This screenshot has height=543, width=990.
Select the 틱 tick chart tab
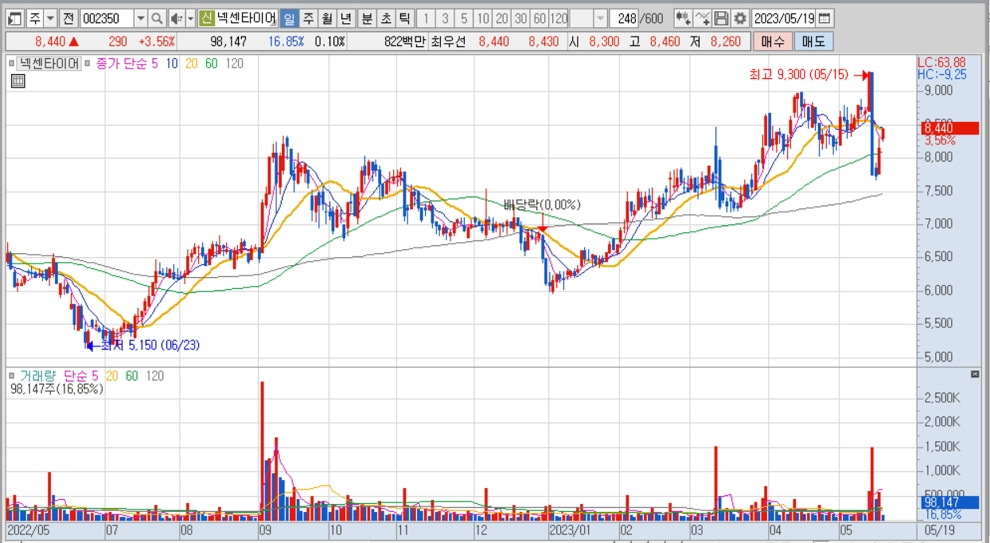pos(403,18)
